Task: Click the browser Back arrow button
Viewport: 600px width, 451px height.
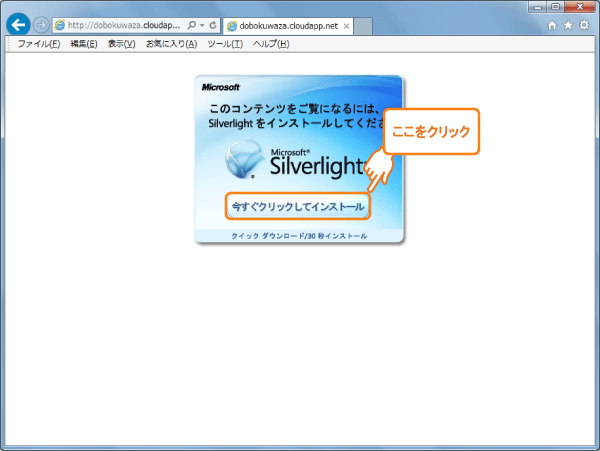Action: [18, 25]
